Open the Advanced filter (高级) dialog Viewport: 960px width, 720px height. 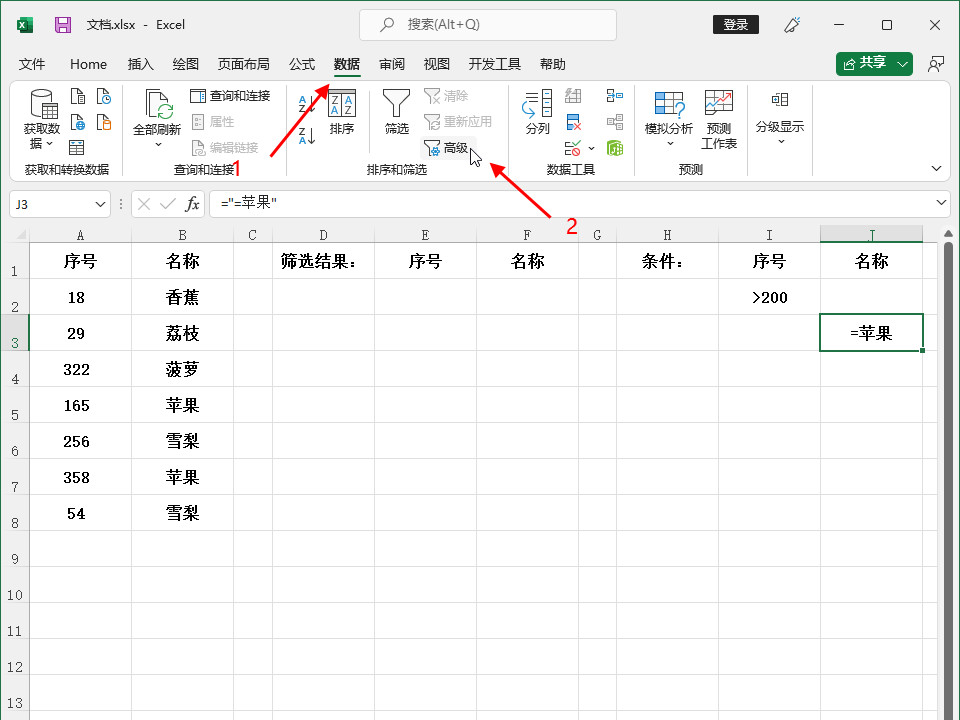click(446, 148)
